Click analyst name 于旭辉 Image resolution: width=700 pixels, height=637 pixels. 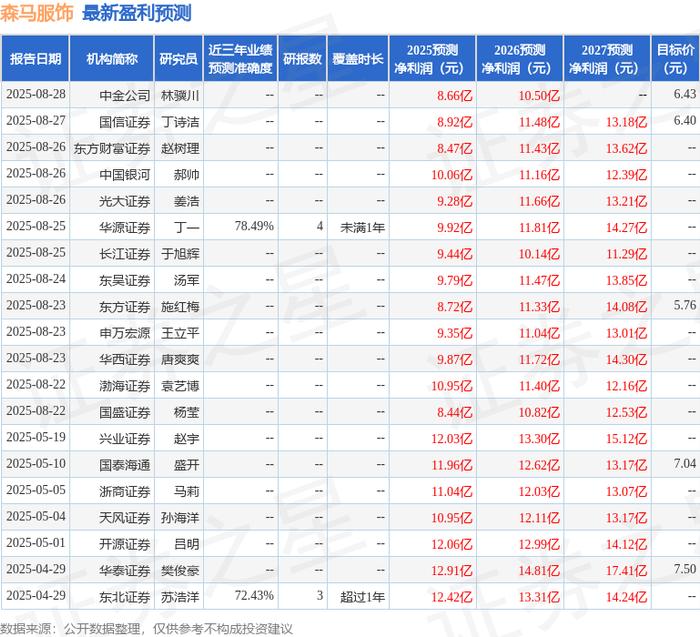click(180, 254)
